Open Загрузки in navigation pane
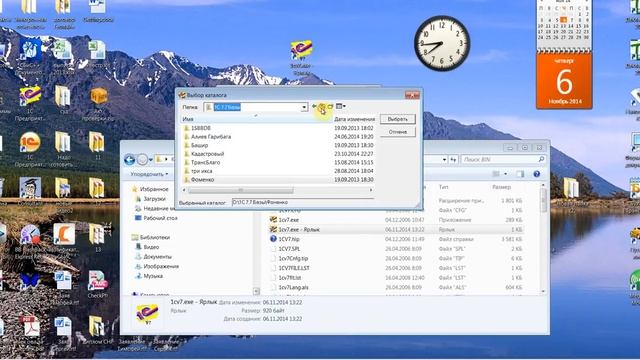Image resolution: width=640 pixels, height=360 pixels. tap(155, 199)
